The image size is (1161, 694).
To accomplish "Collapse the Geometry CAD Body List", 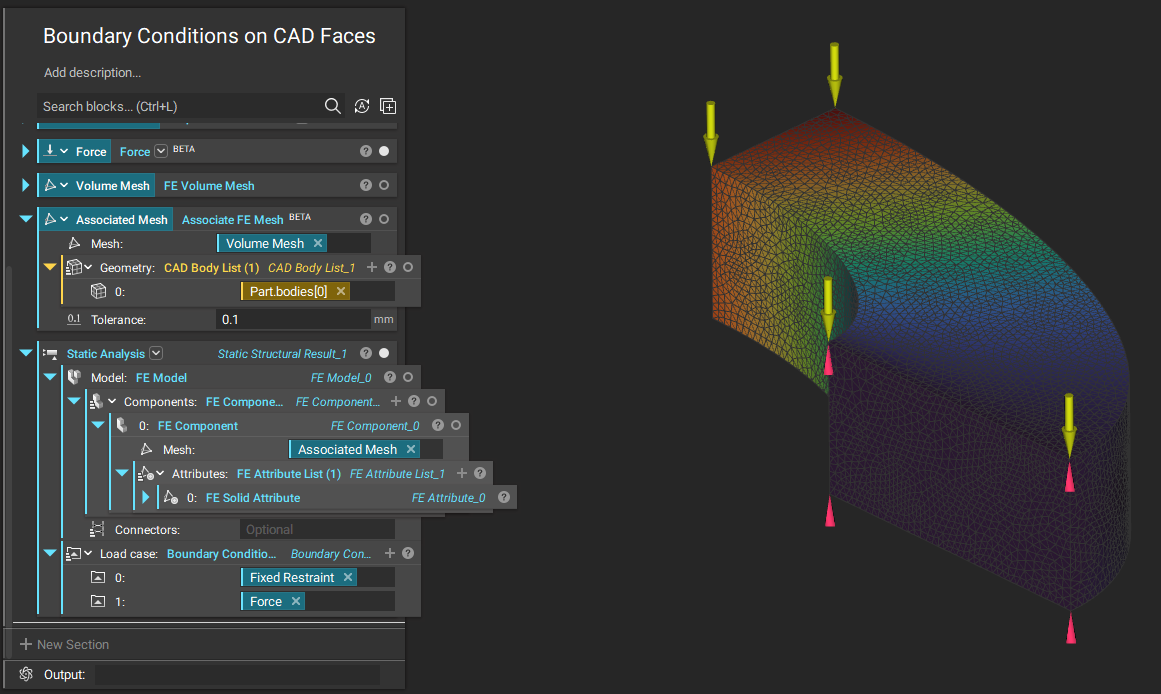I will (50, 267).
